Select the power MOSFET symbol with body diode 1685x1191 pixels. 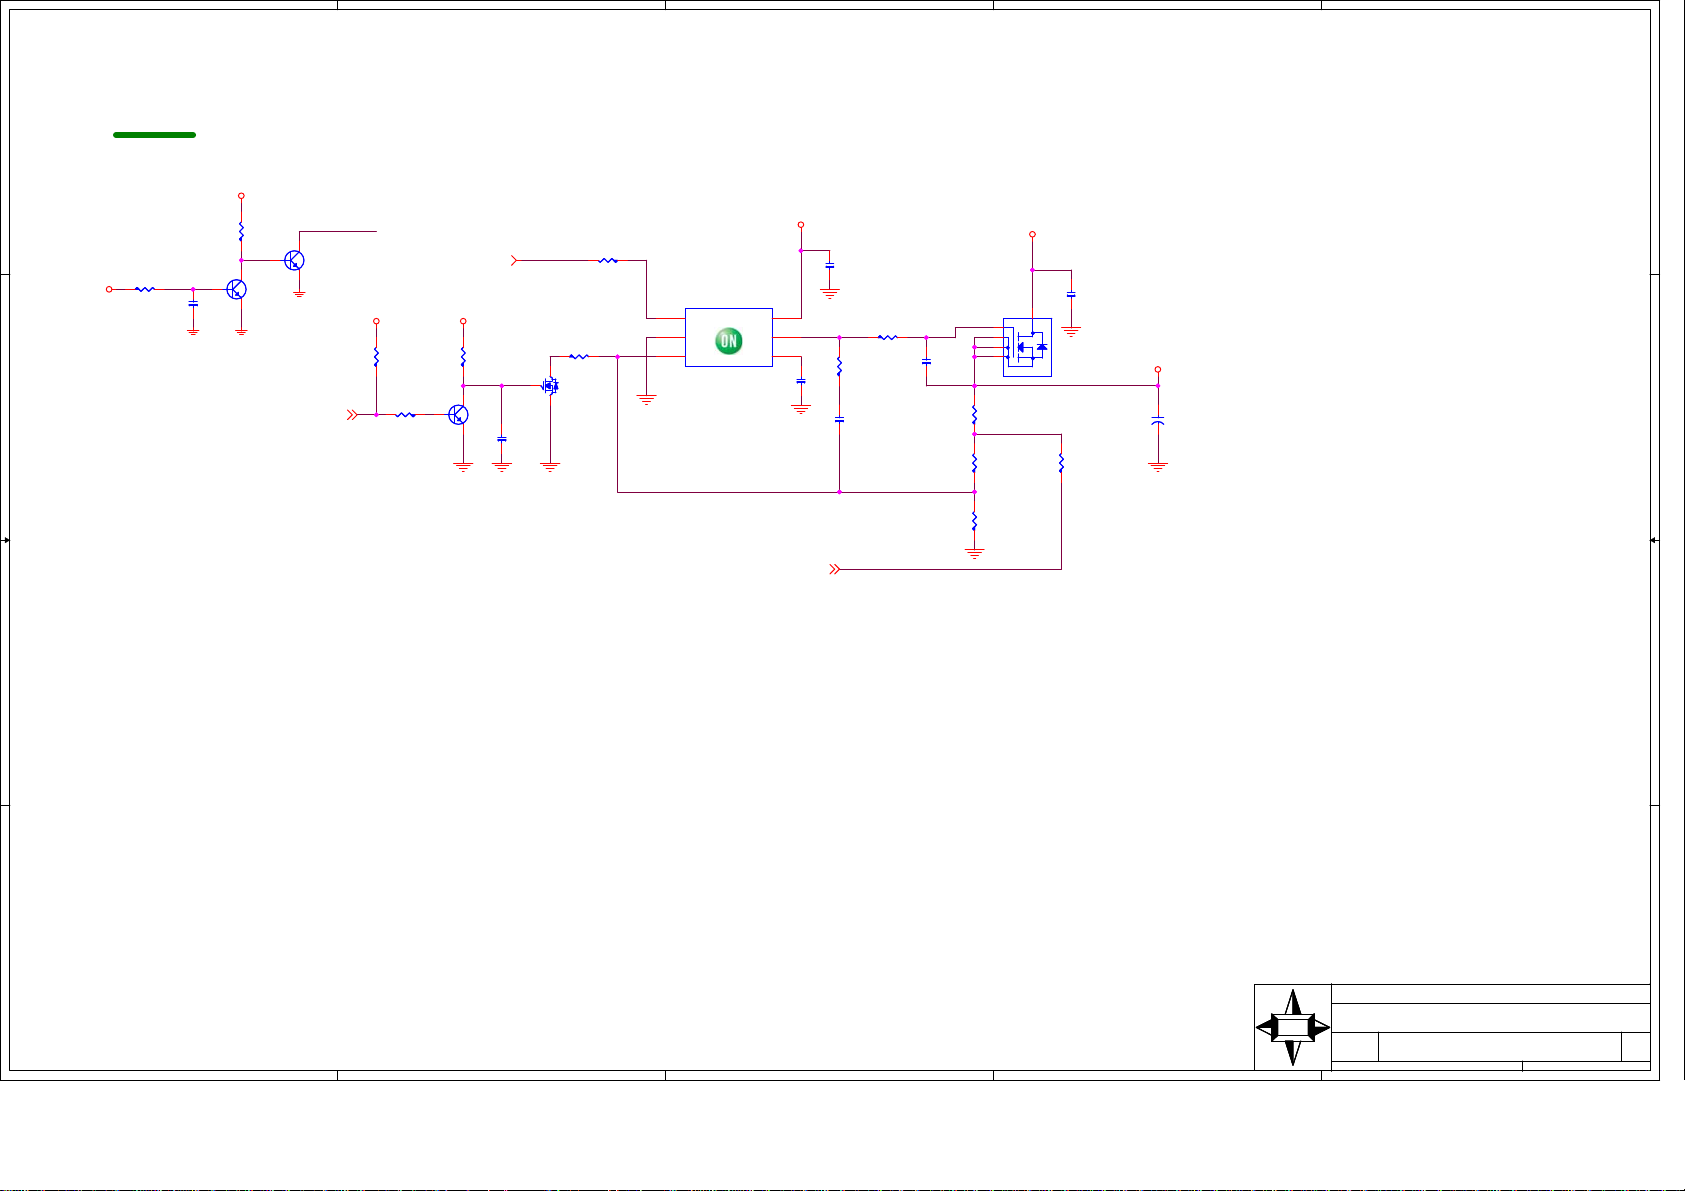tap(1027, 347)
